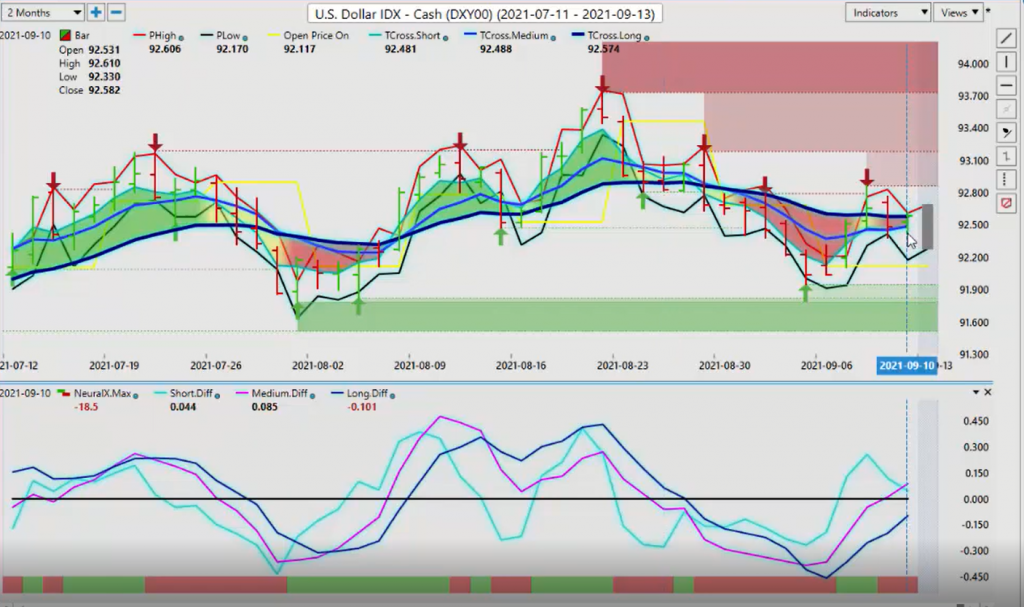Toggle the TCross.Medium indicator dot
This screenshot has width=1024, height=607.
point(553,38)
